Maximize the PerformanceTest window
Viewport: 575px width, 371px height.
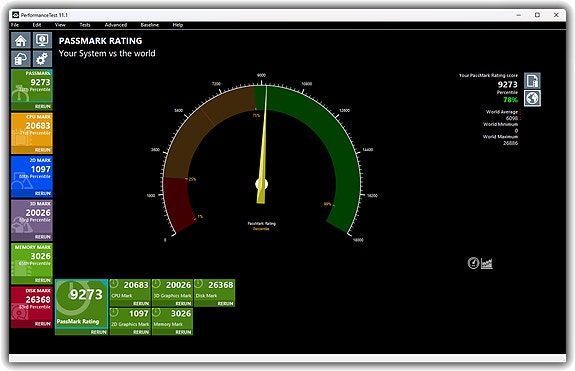[537, 15]
